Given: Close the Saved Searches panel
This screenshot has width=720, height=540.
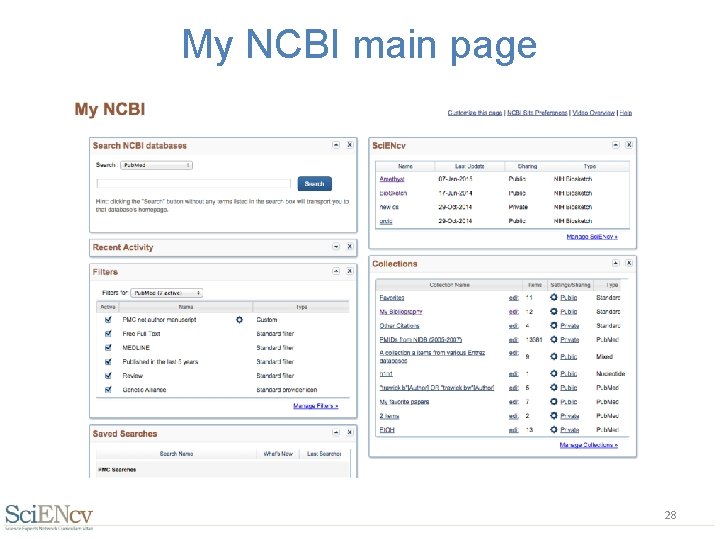Looking at the screenshot, I should click(x=349, y=433).
